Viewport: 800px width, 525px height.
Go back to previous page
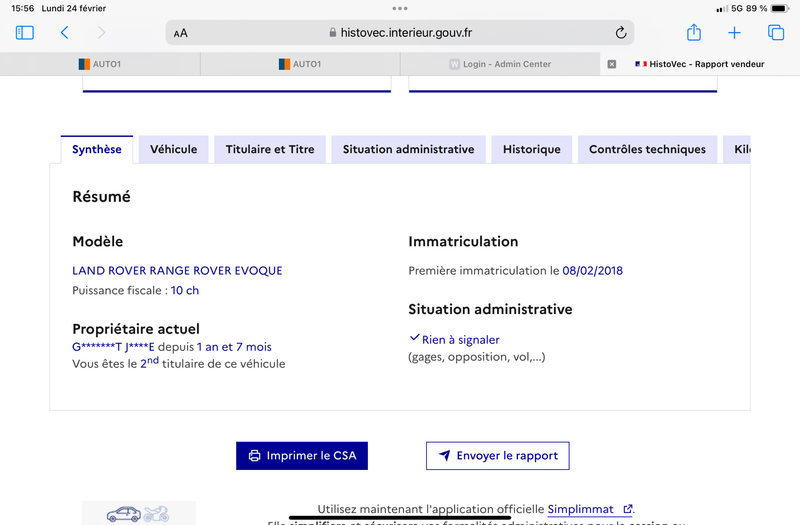point(65,33)
